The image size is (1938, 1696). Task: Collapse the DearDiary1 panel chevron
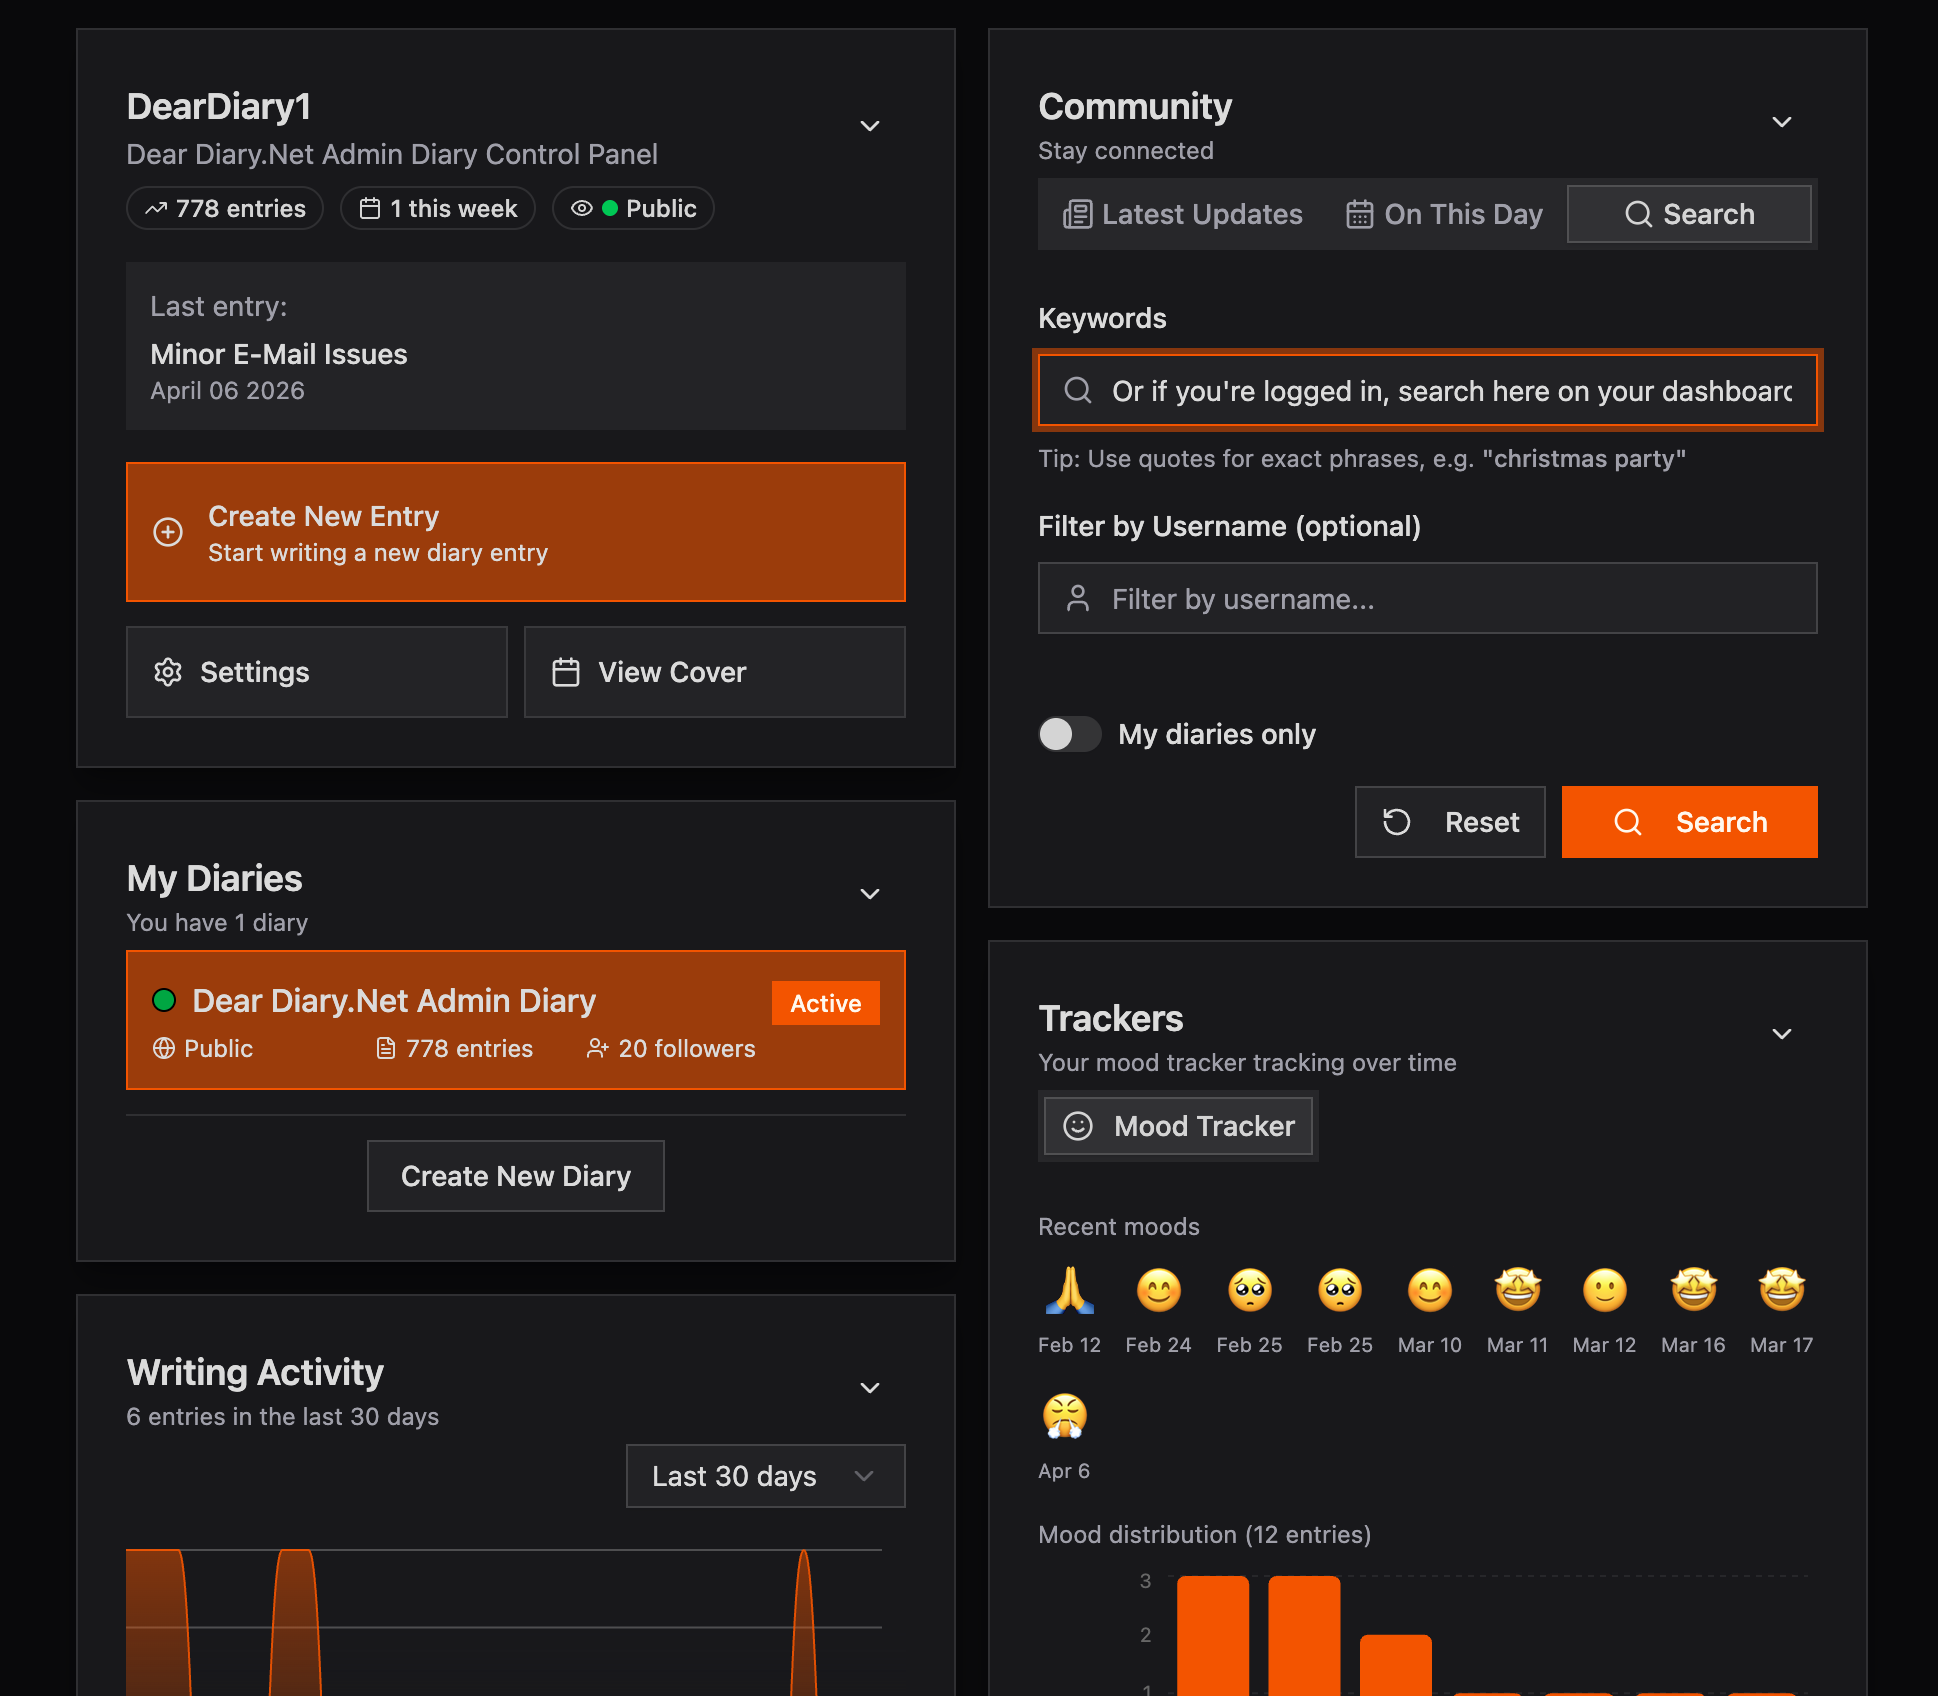tap(870, 126)
